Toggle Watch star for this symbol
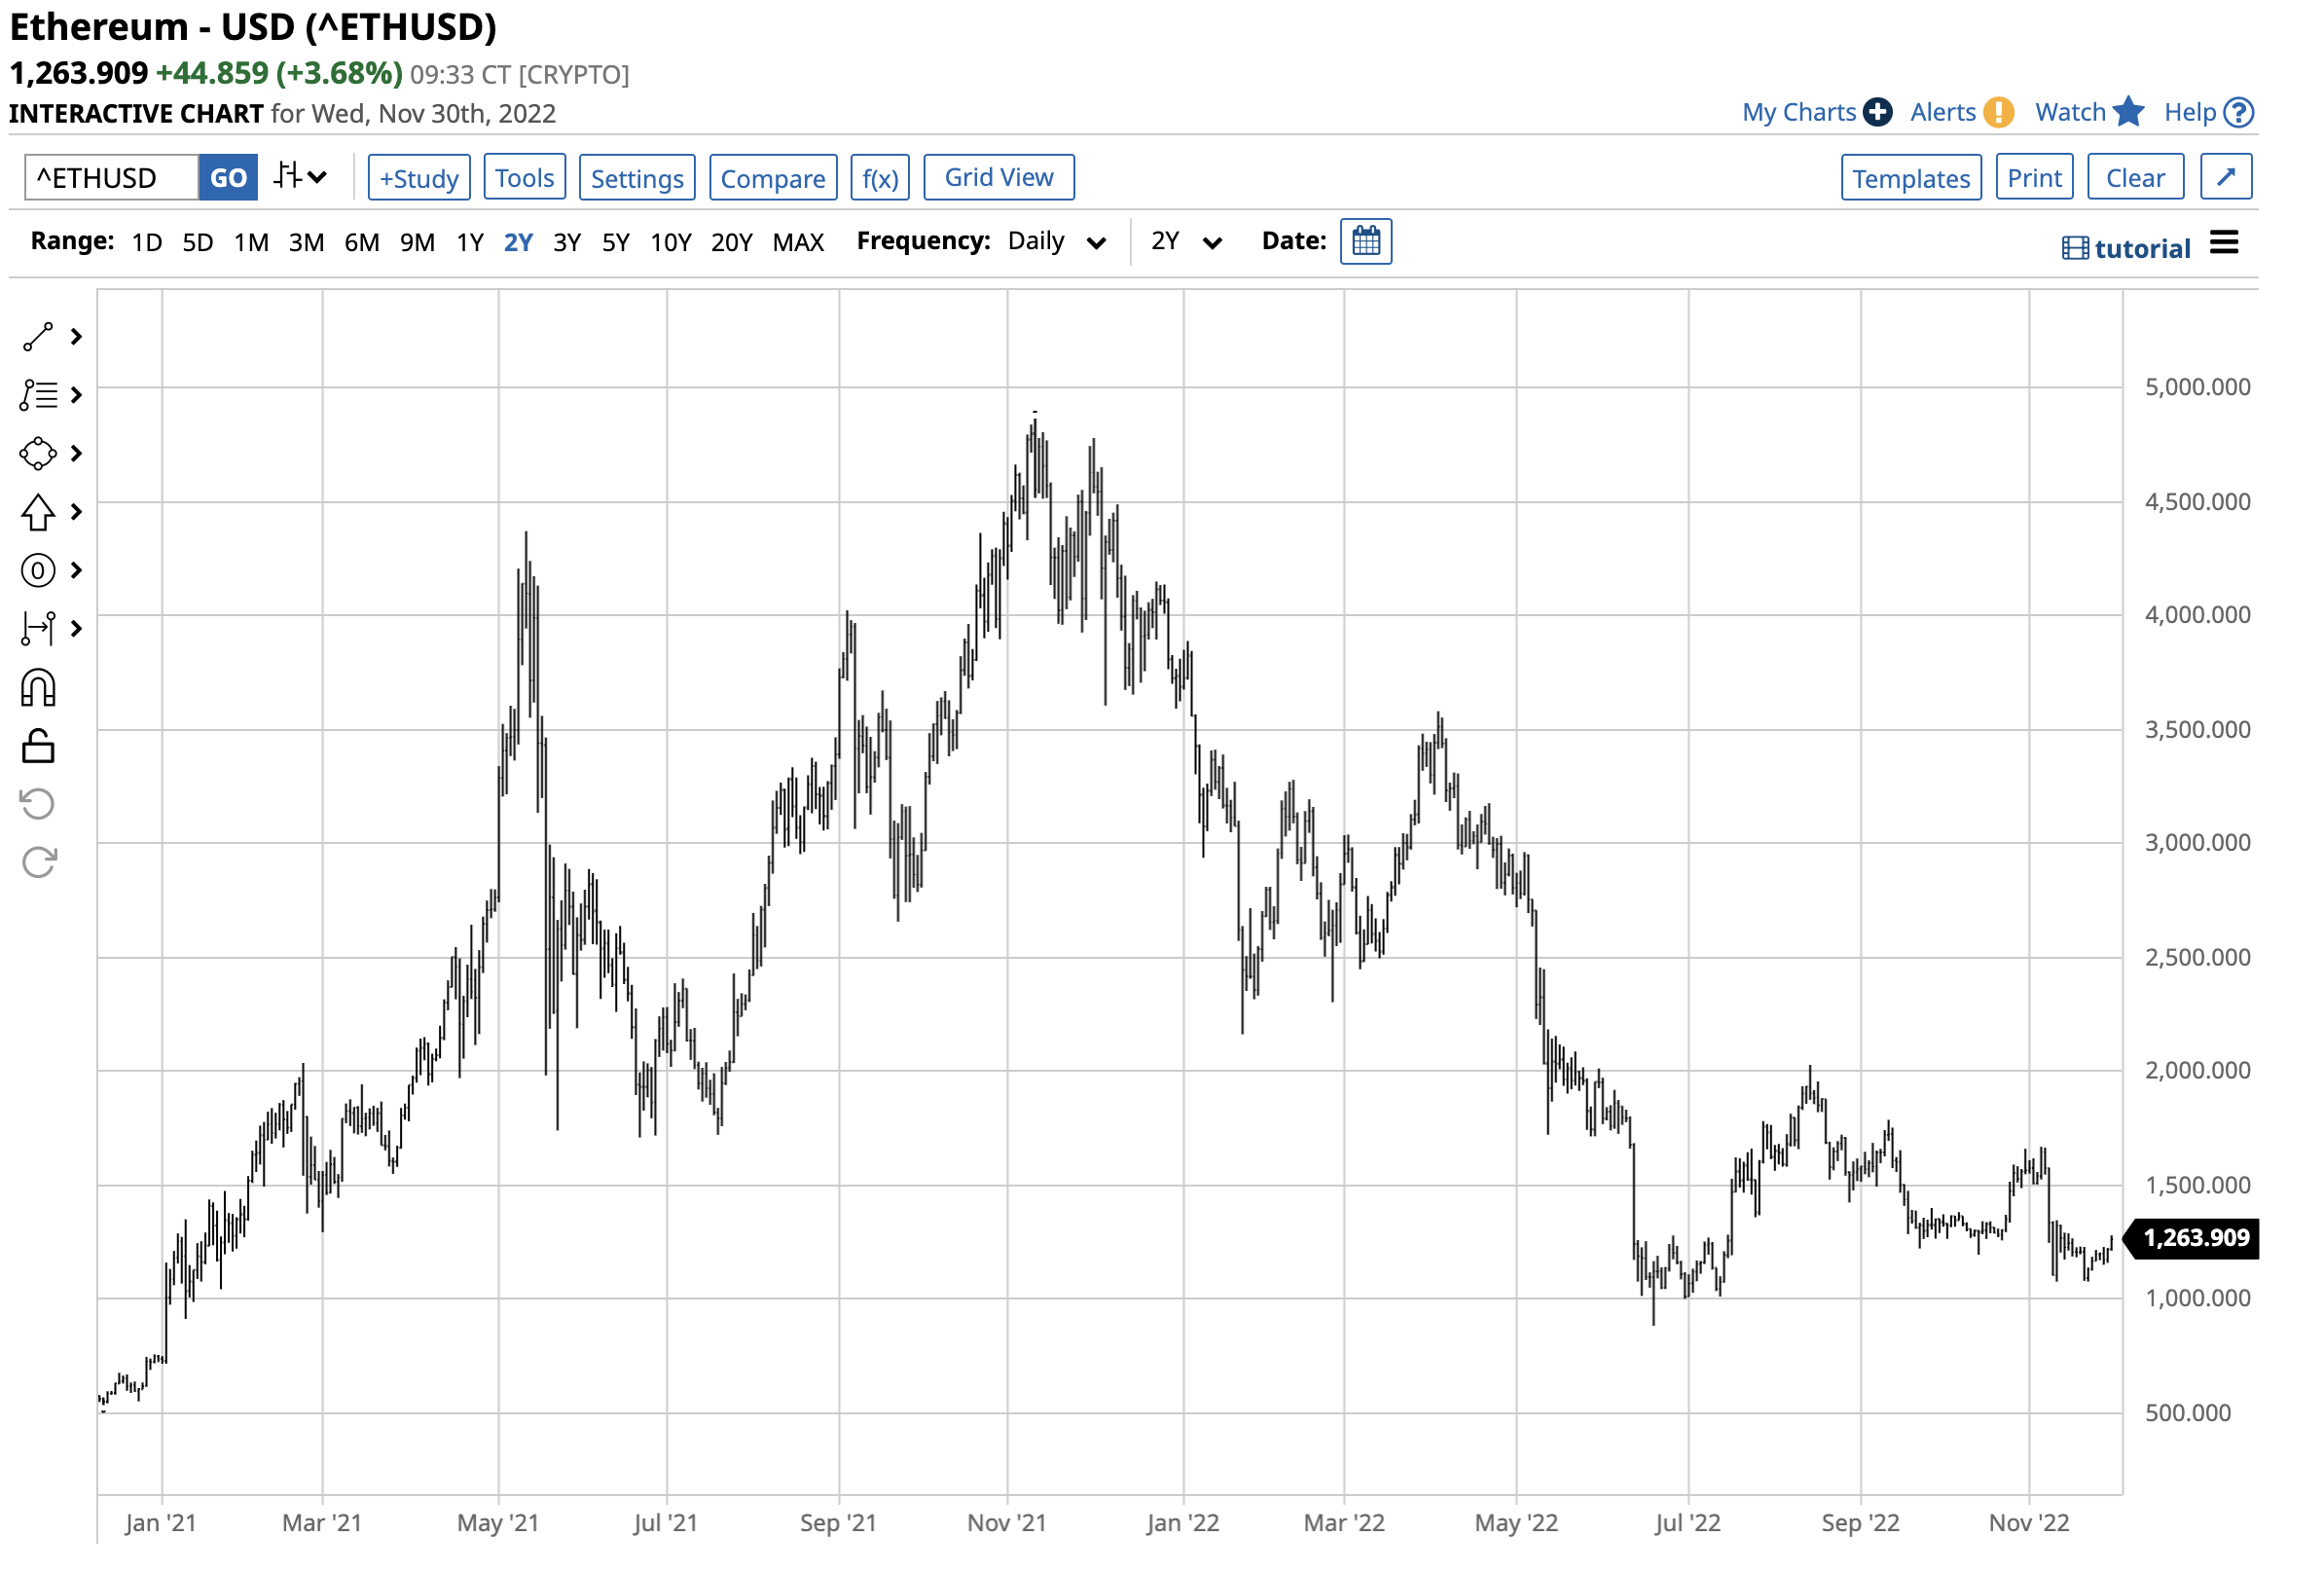 click(x=2129, y=112)
